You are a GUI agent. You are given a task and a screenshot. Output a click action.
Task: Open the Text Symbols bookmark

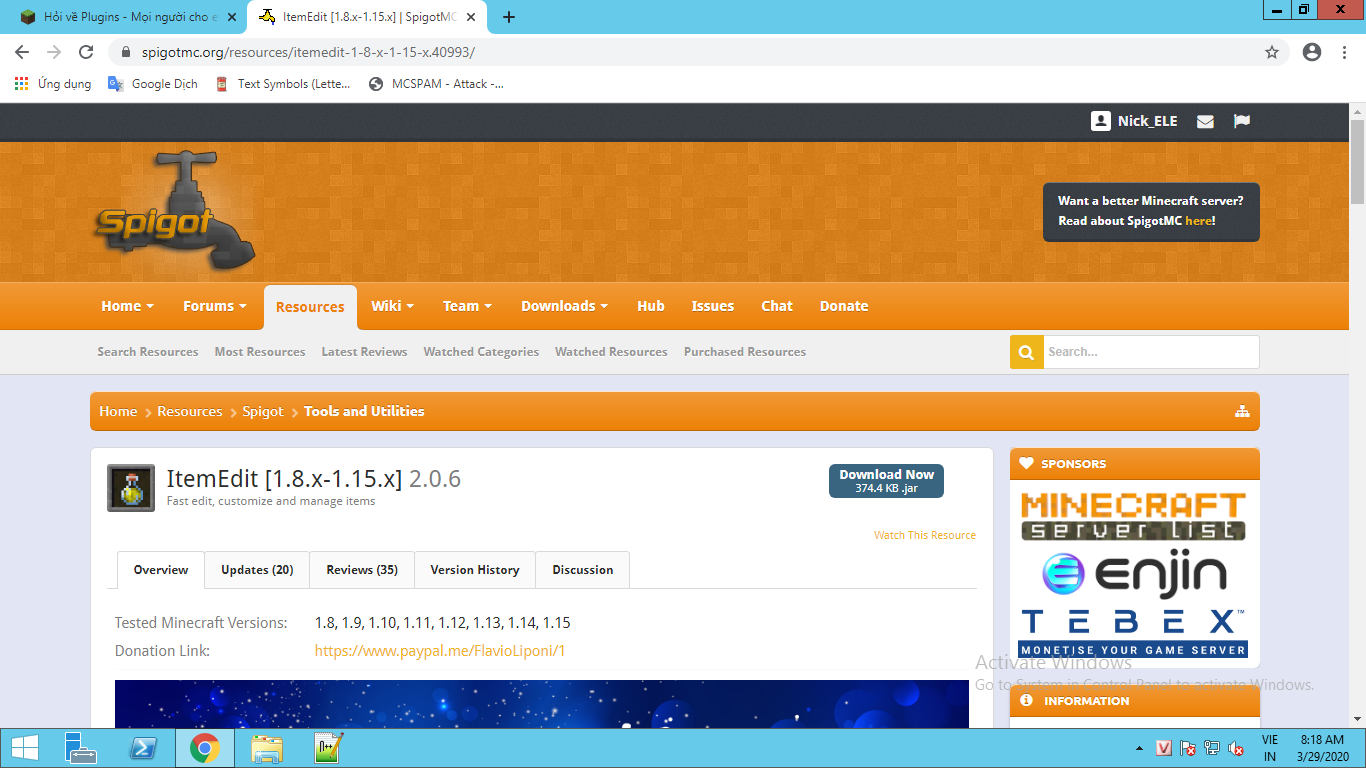click(x=283, y=84)
